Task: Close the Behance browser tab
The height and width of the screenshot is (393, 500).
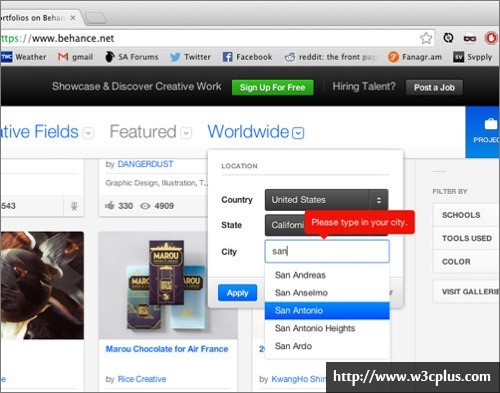Action: point(73,18)
